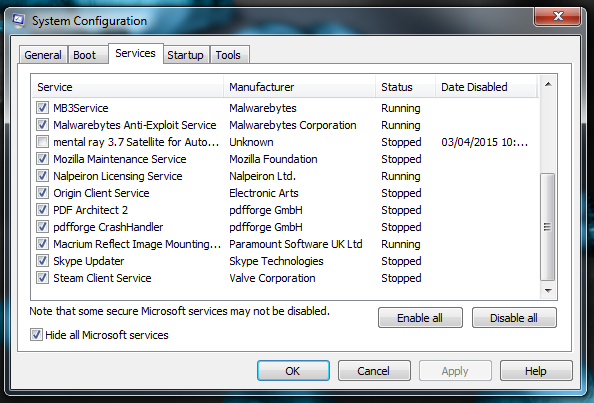Close the System Configuration window
This screenshot has height=403, width=594.
click(x=557, y=16)
